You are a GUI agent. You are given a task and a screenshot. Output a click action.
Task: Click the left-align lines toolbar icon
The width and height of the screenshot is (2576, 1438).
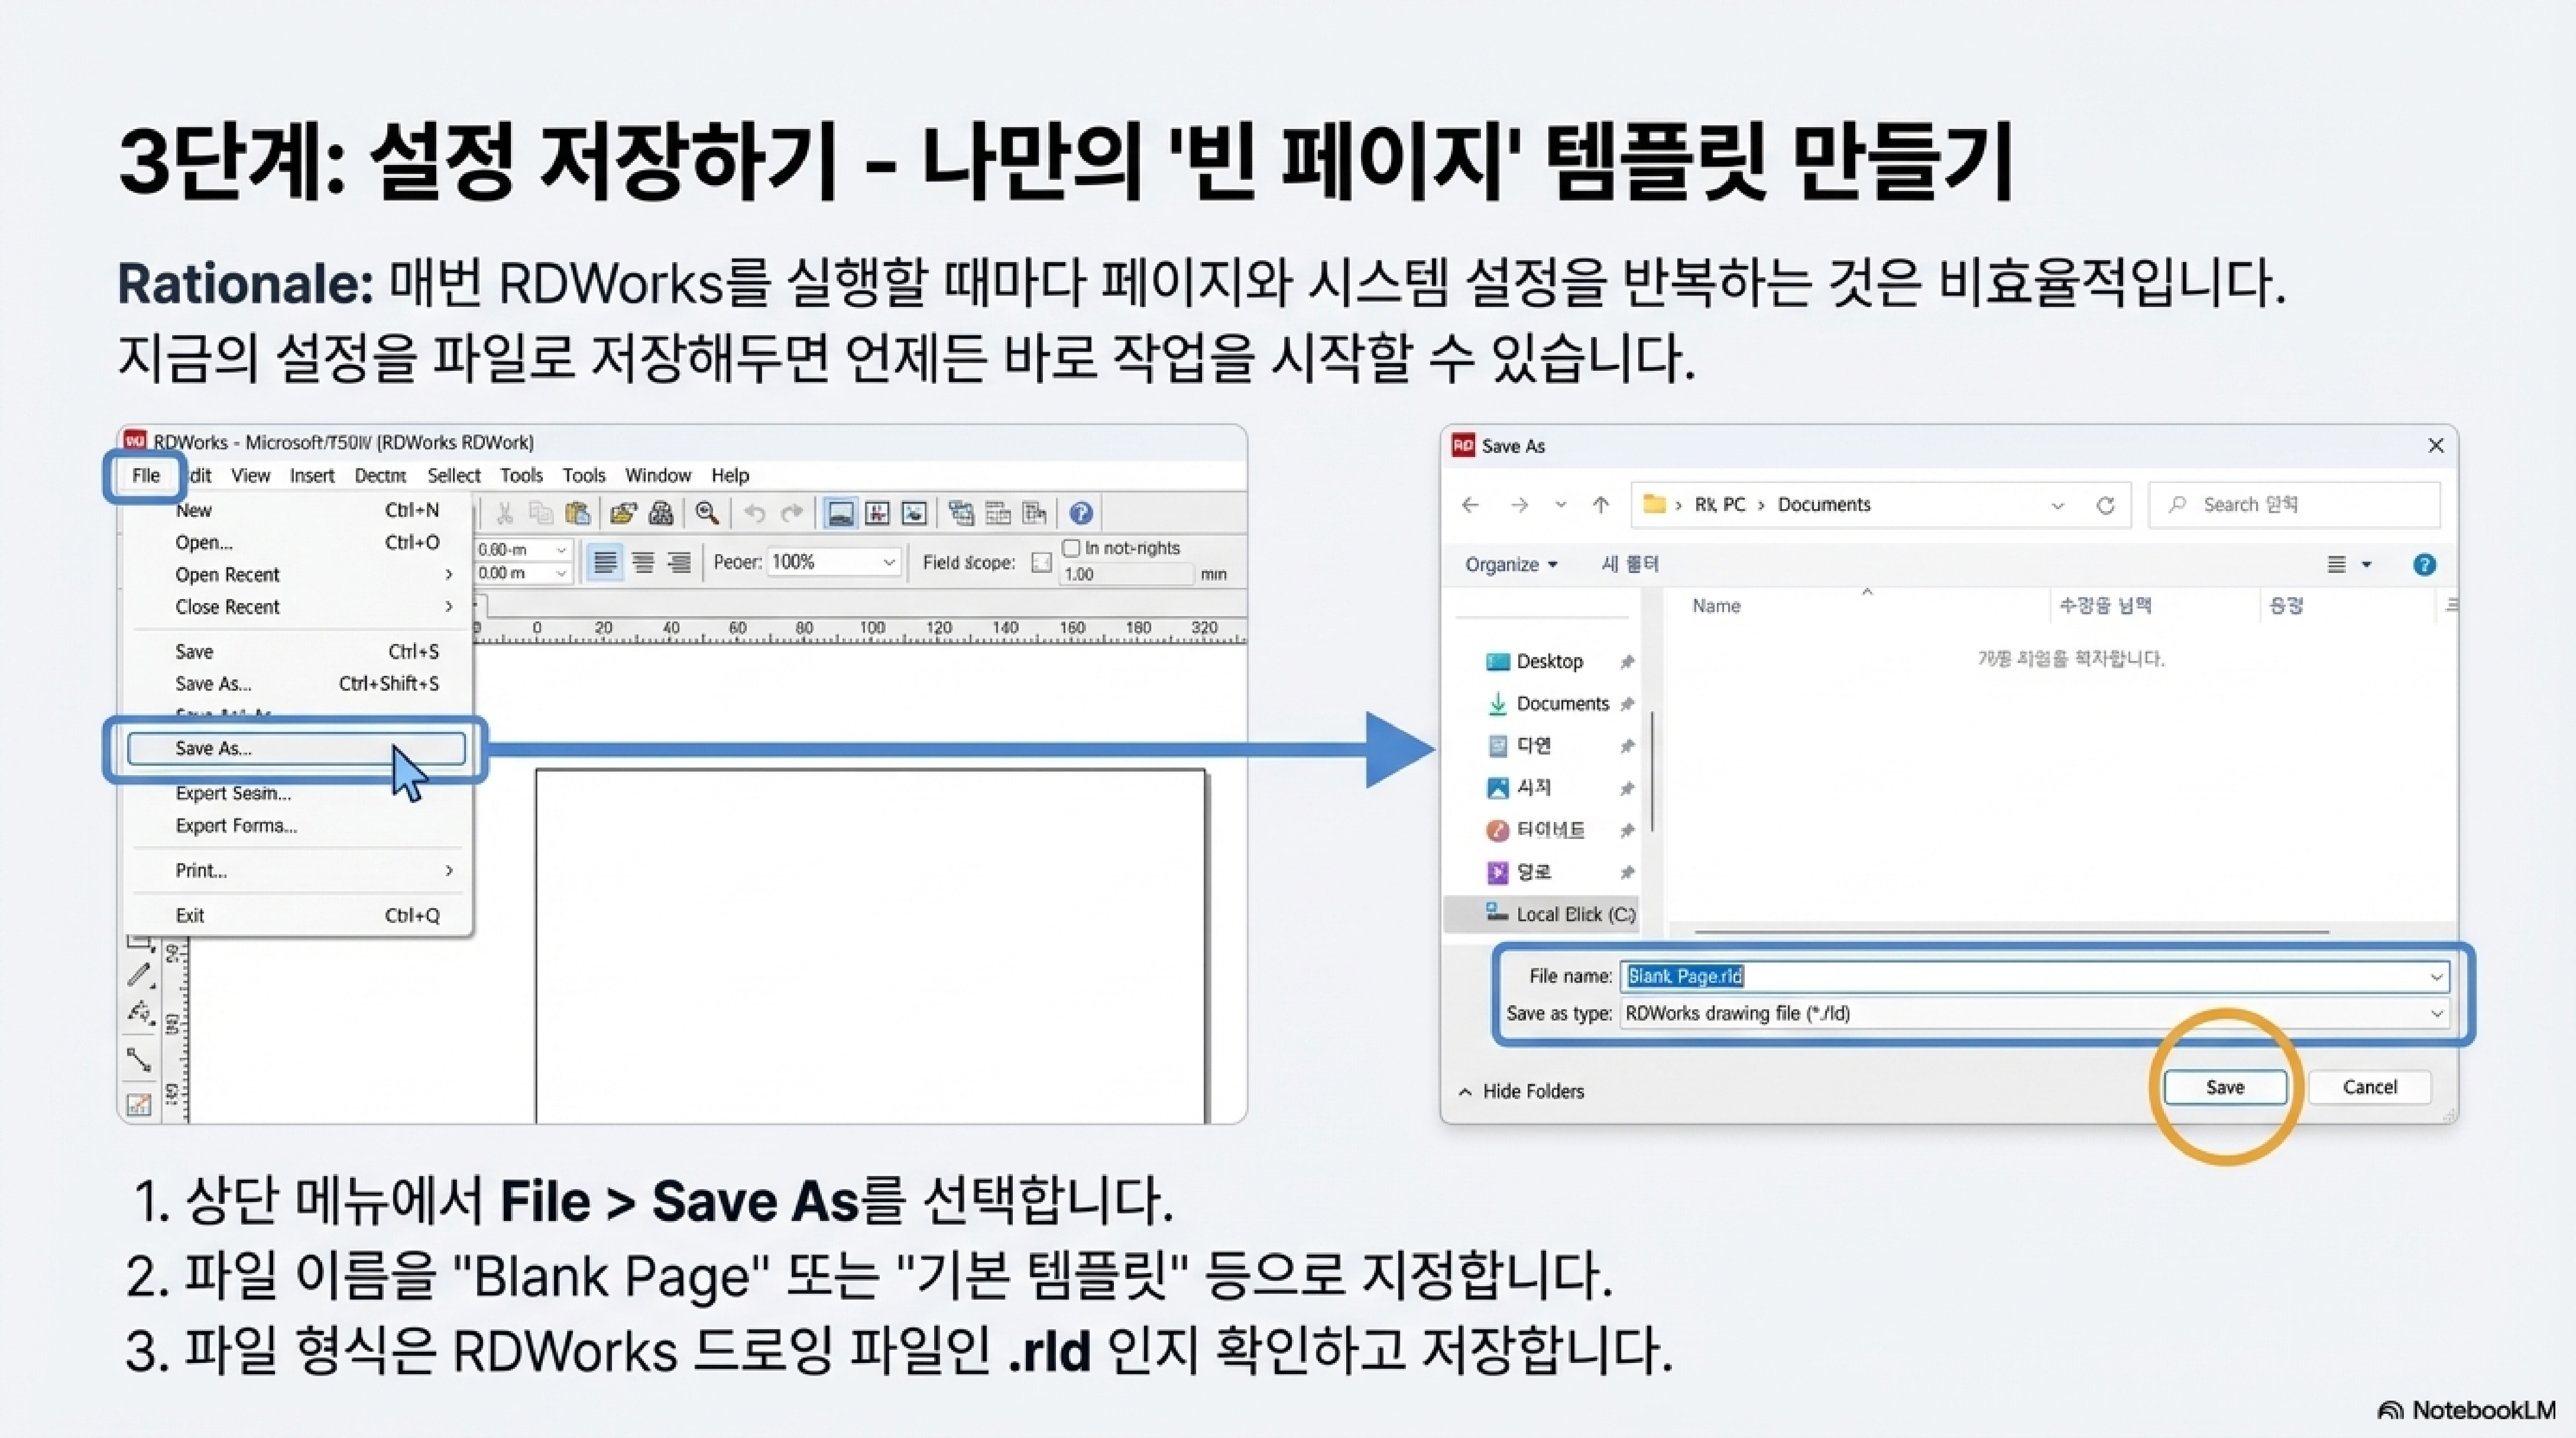coord(604,562)
